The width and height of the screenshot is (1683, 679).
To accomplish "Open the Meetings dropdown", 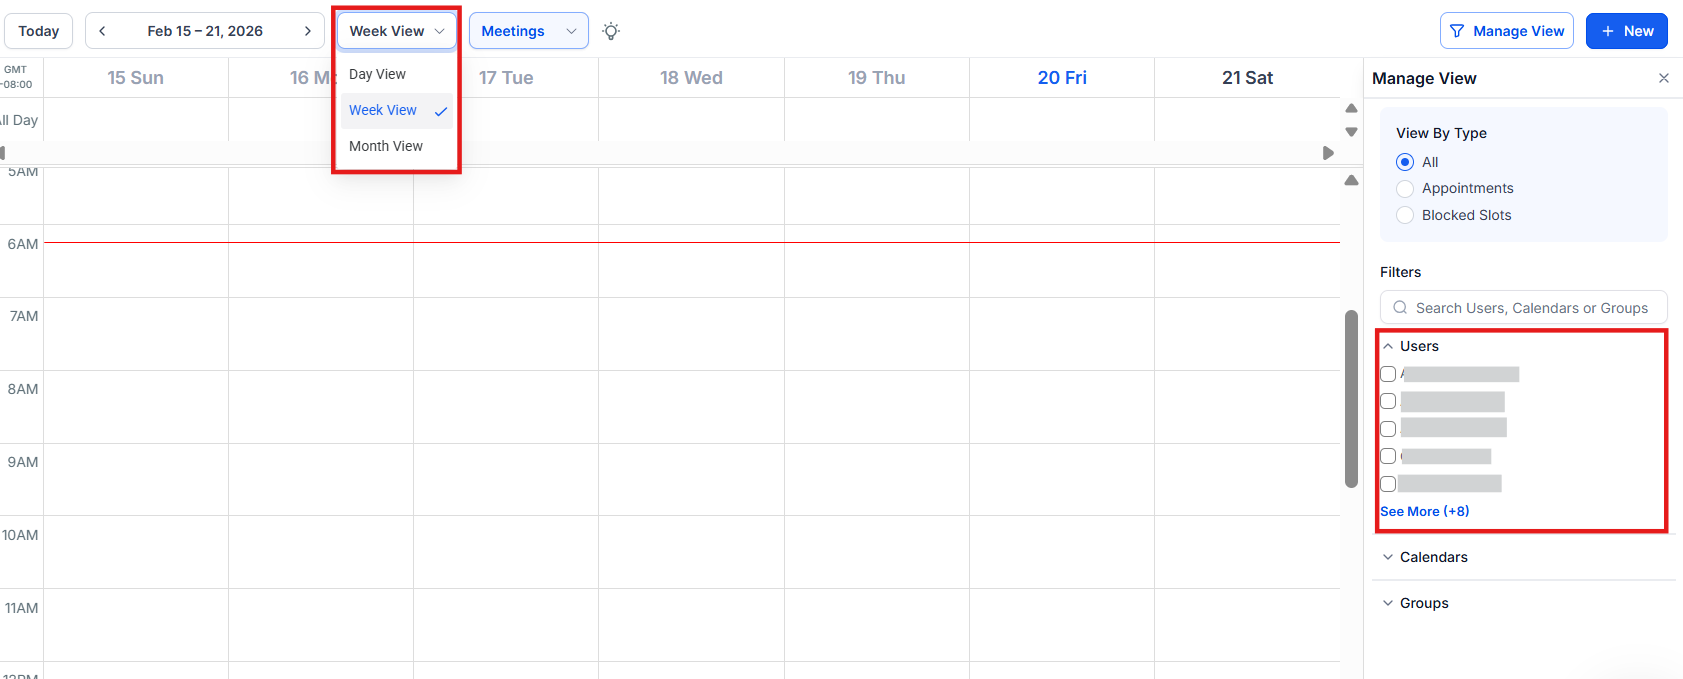I will [528, 31].
